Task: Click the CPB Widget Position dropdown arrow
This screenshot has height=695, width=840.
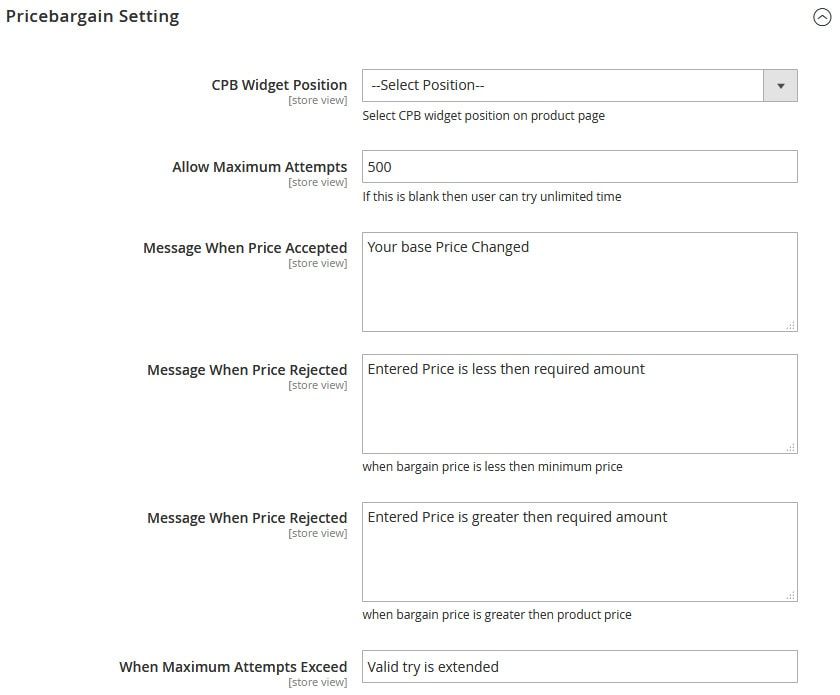Action: 780,86
